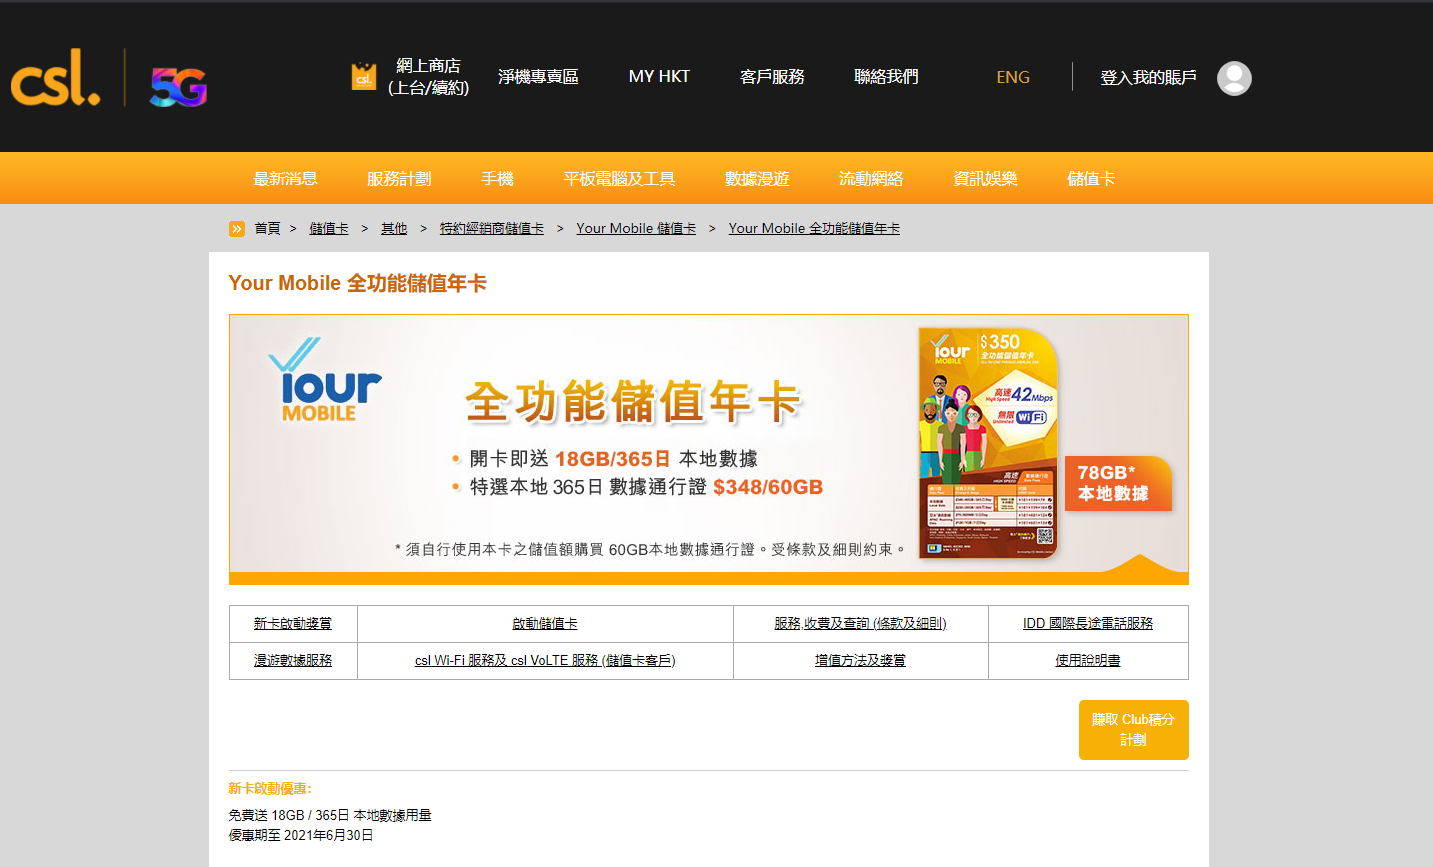Click text 免費送 18GB / 365日 本地數據用量
The image size is (1433, 867).
pos(330,816)
